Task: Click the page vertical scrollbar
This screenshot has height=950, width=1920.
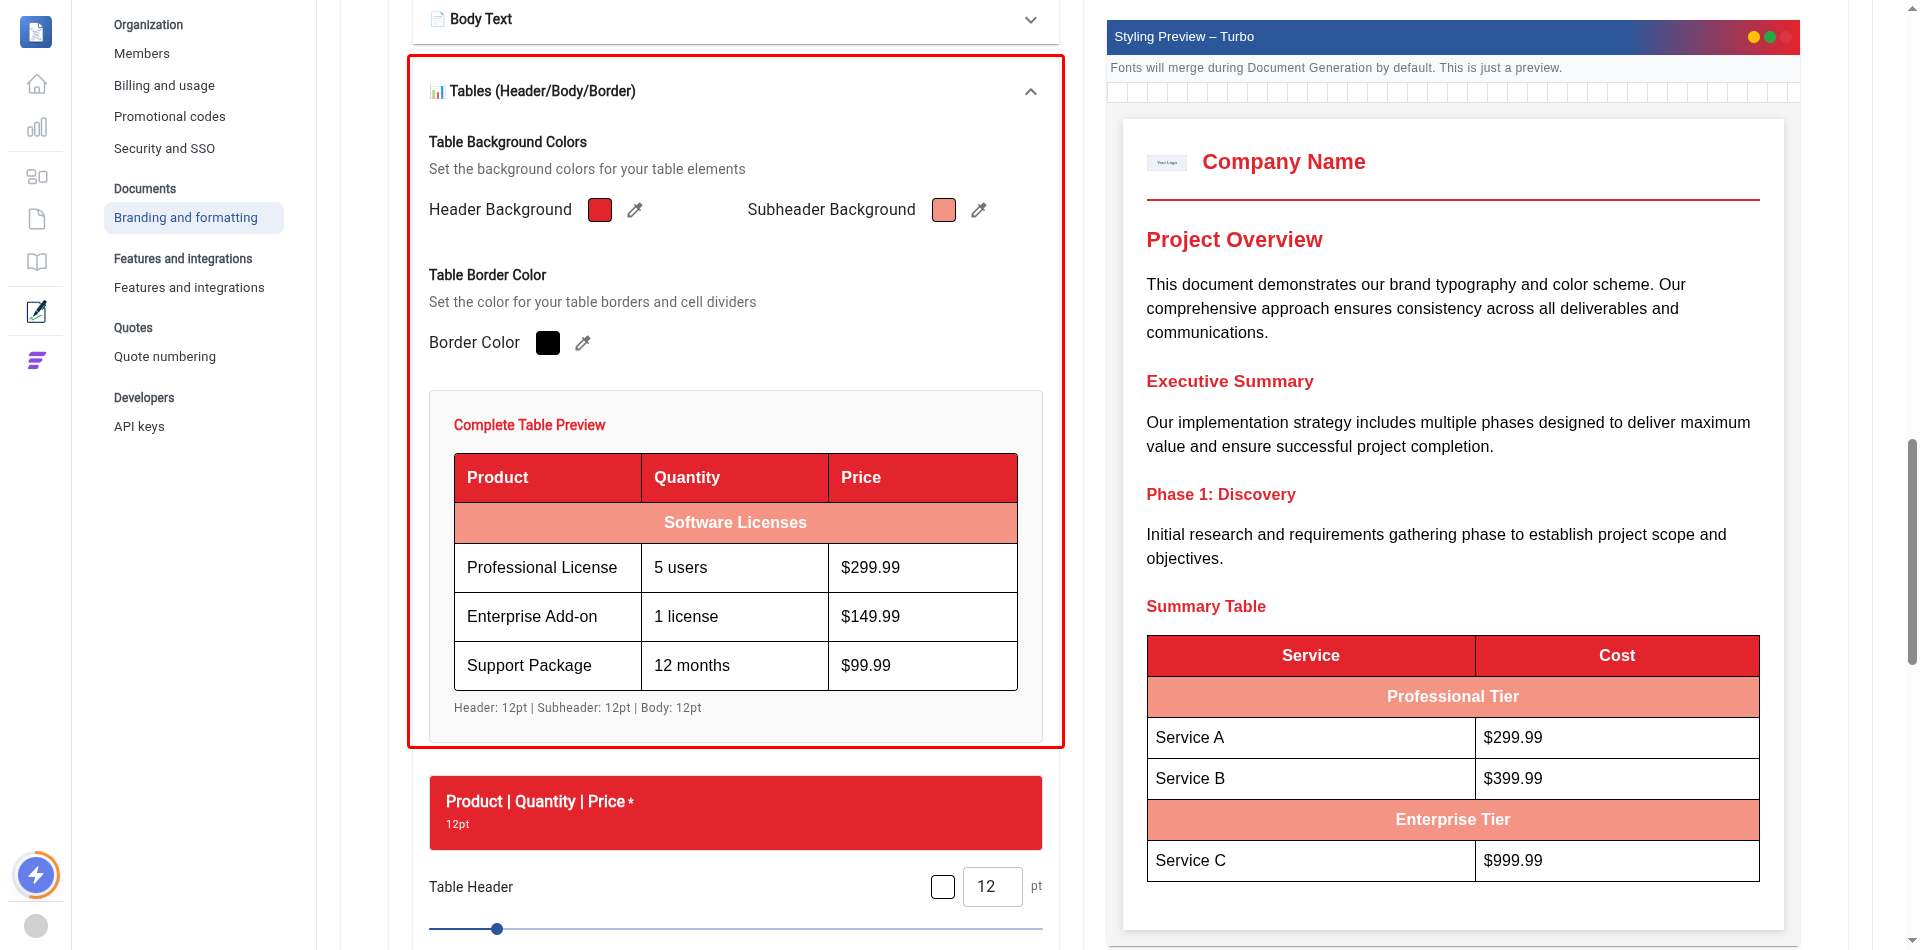Action: (x=1912, y=551)
